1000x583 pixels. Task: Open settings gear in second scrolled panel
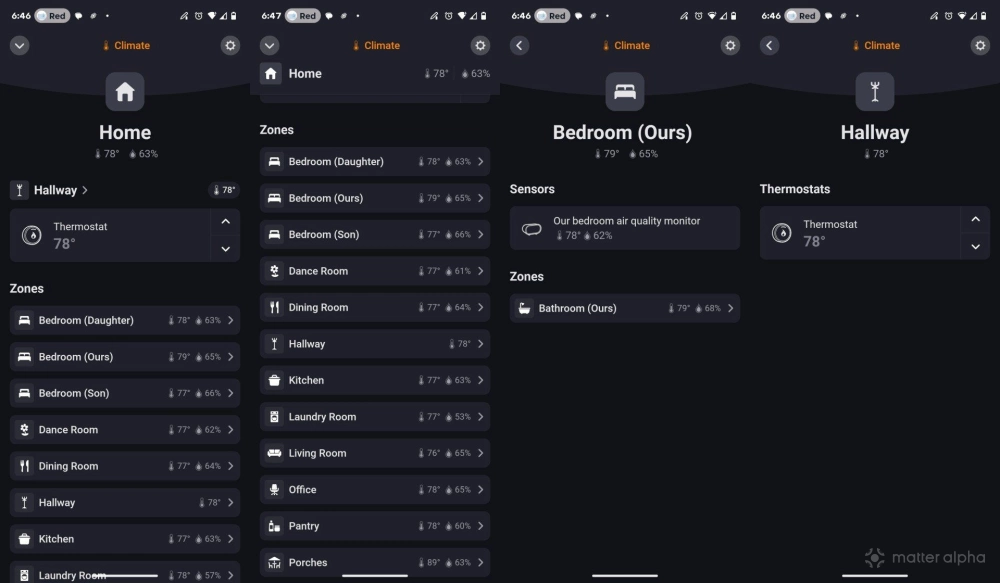click(480, 45)
